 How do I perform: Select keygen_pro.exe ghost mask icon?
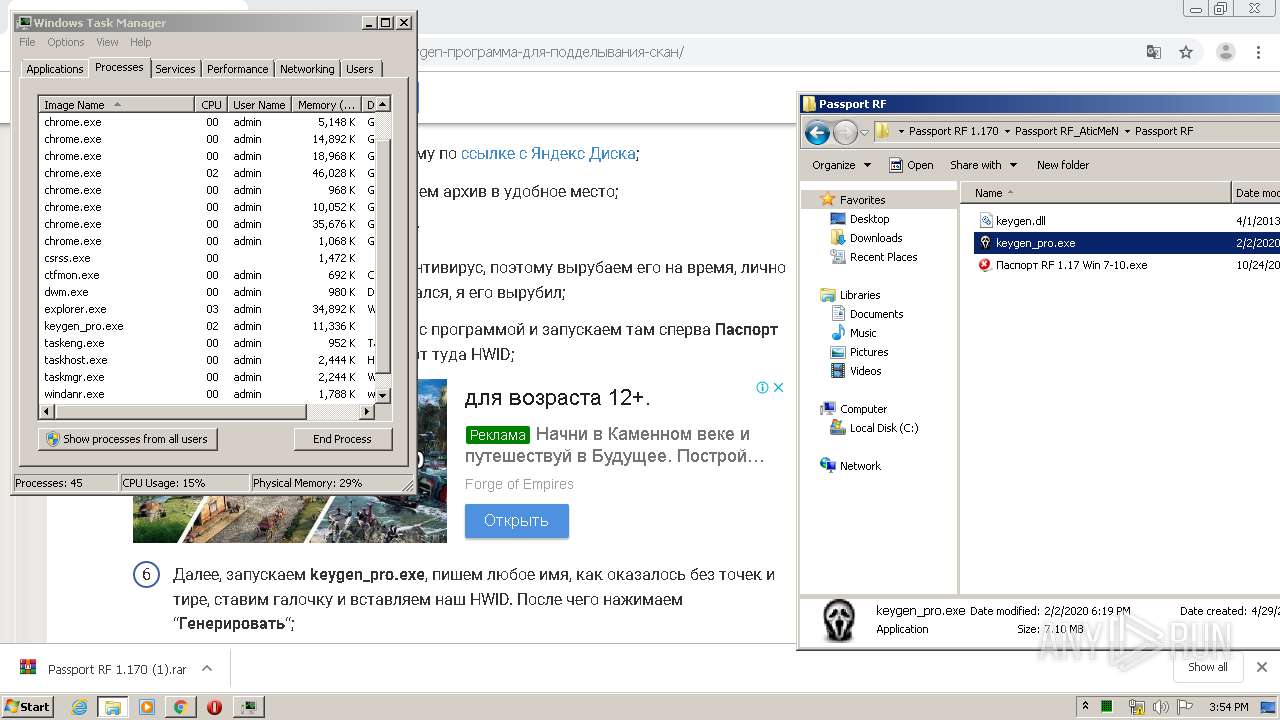click(985, 243)
